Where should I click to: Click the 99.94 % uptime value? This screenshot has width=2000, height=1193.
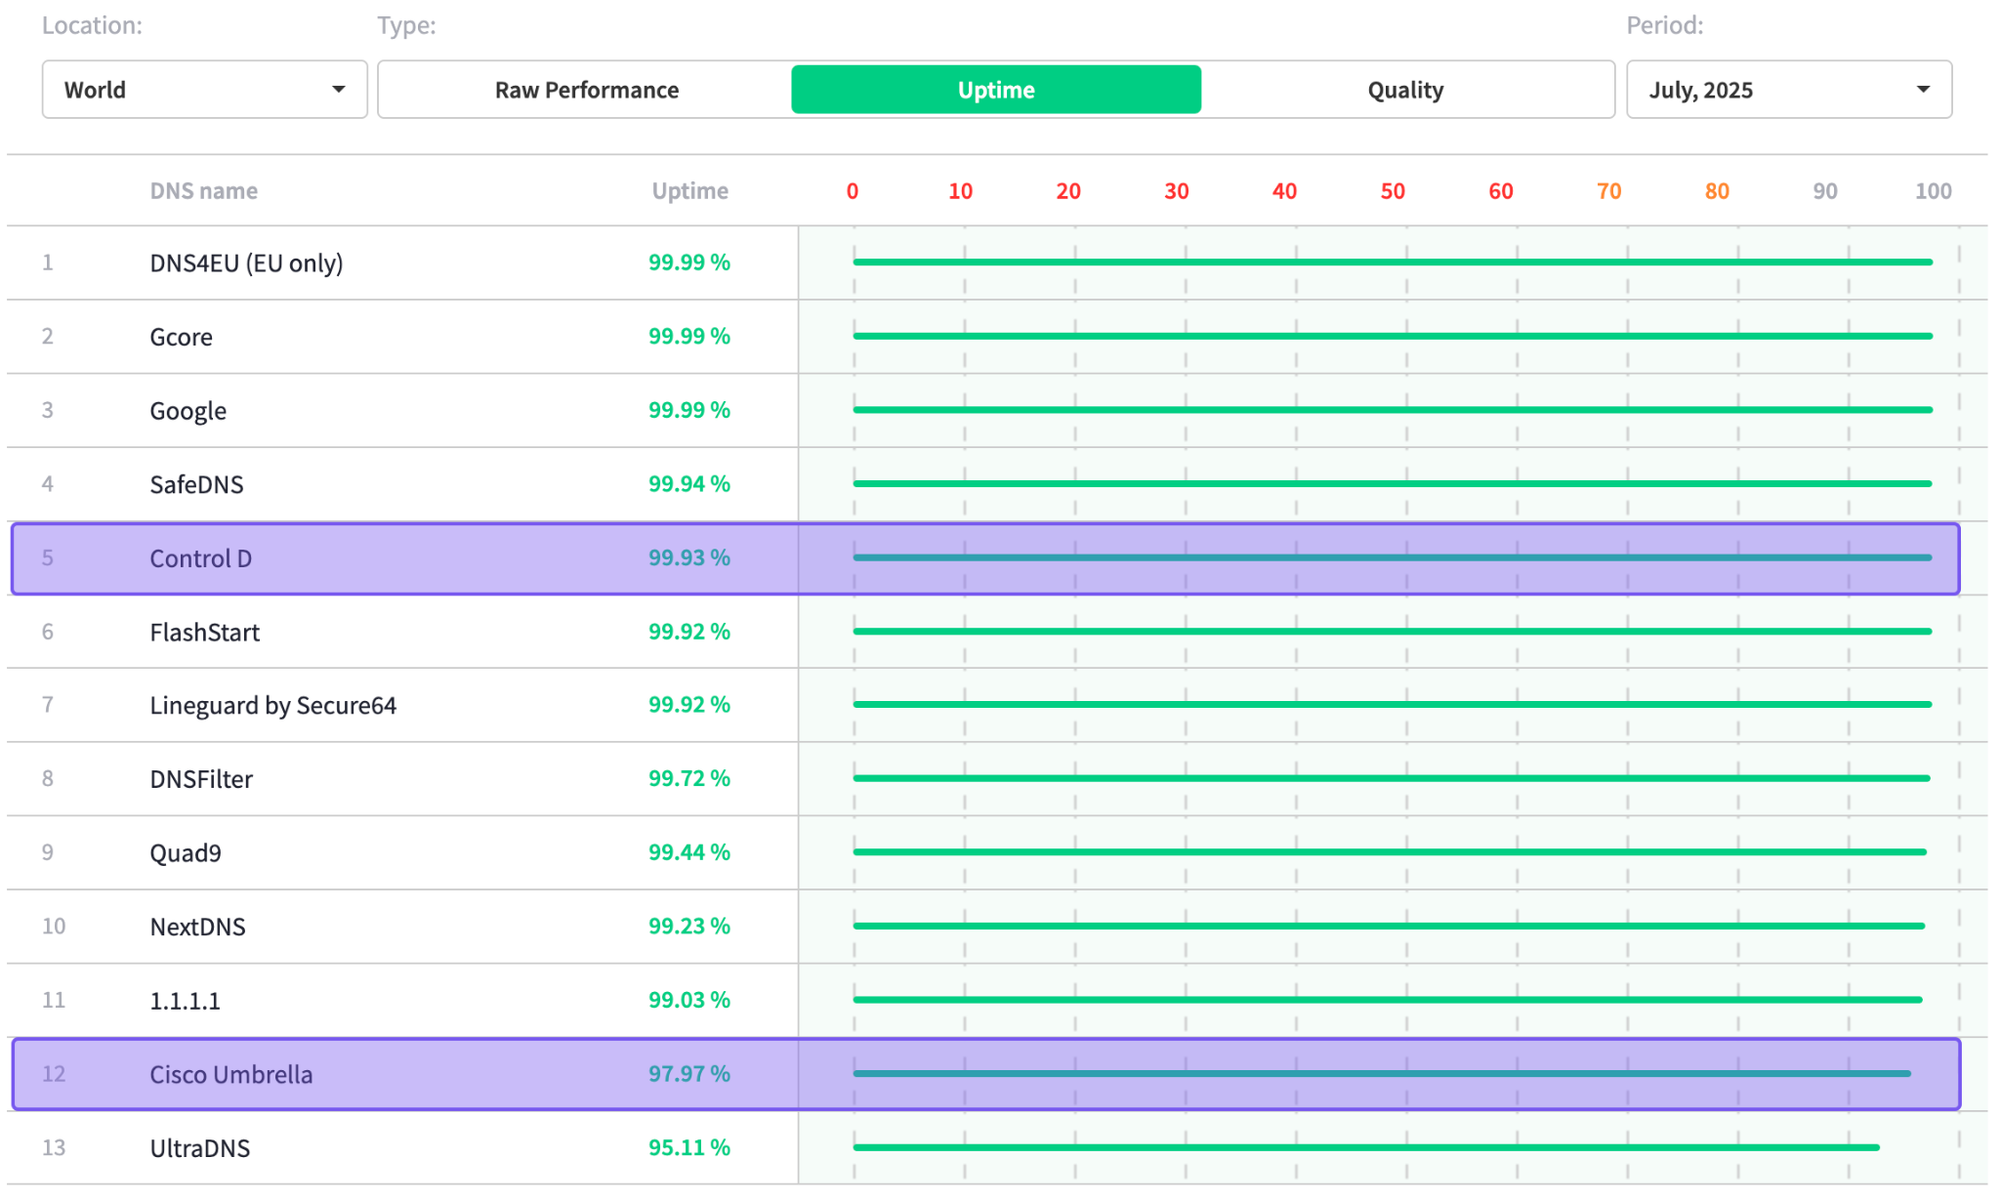pyautogui.click(x=689, y=484)
